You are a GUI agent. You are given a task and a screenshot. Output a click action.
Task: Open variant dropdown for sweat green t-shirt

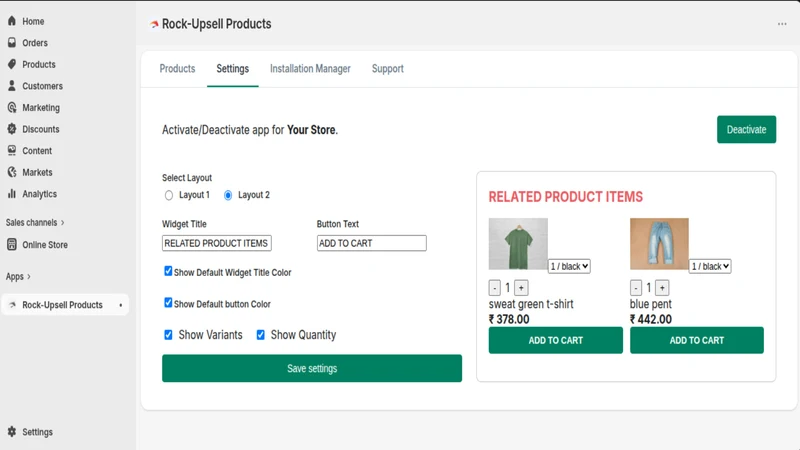[x=569, y=266]
